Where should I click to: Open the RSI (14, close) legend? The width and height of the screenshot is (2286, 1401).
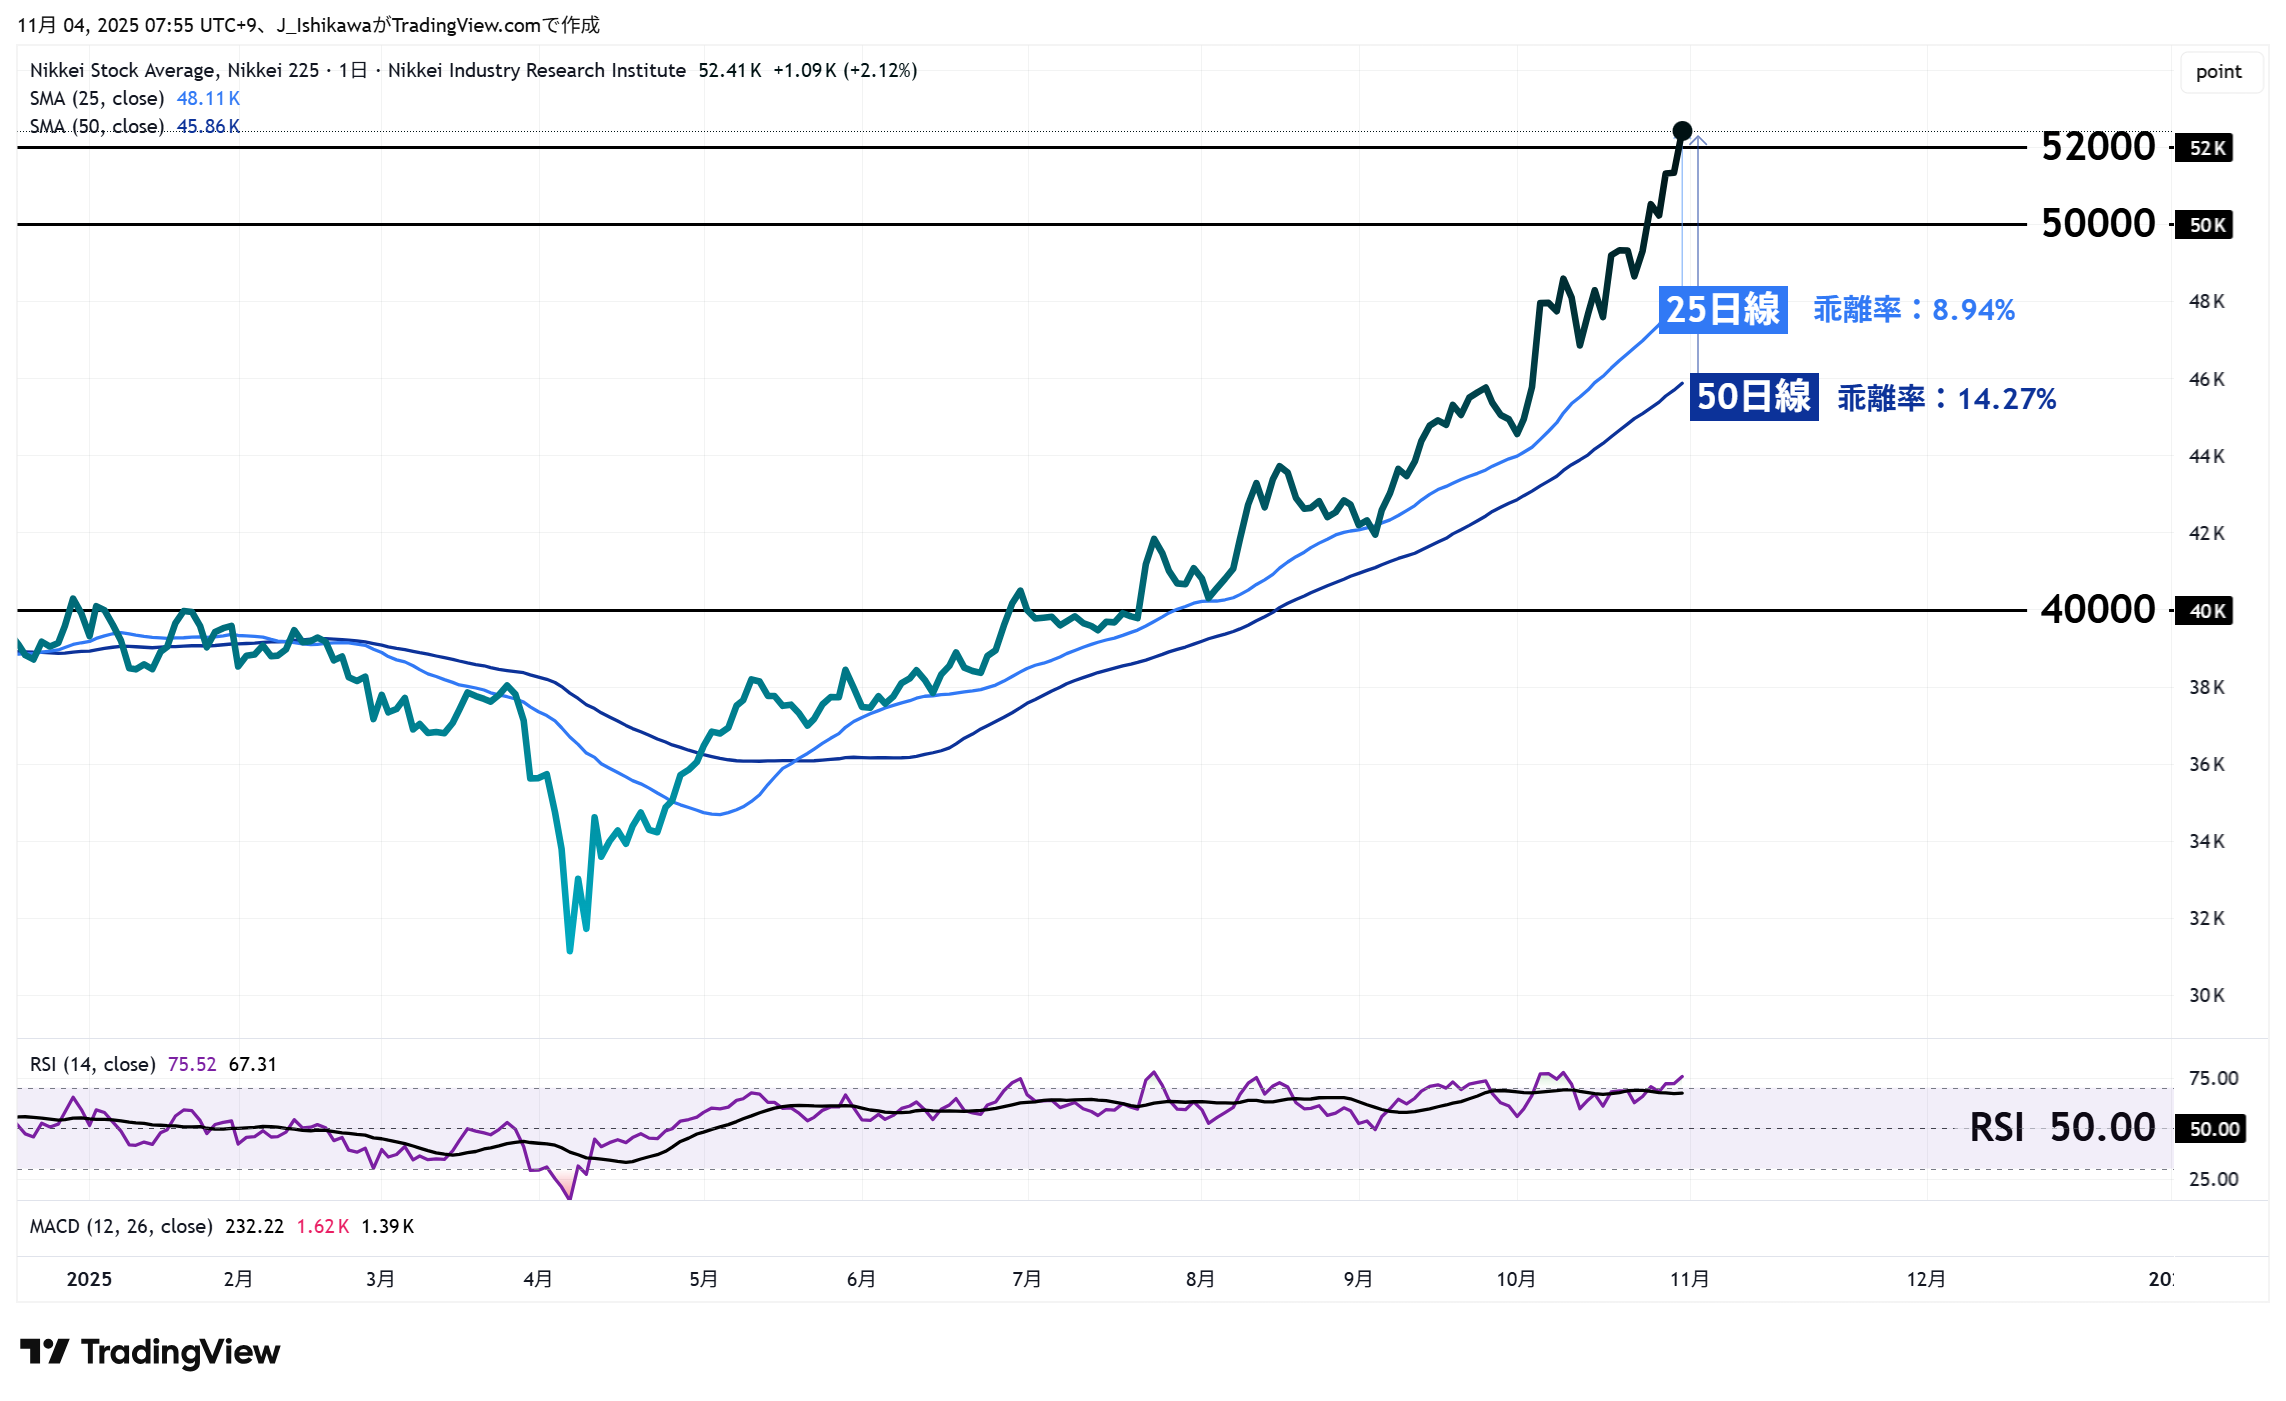93,1064
